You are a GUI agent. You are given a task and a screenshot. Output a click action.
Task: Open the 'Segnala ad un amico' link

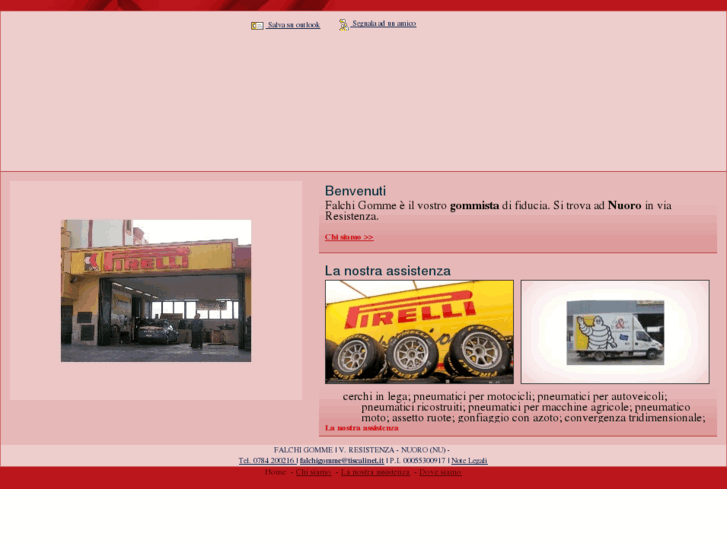click(x=384, y=24)
